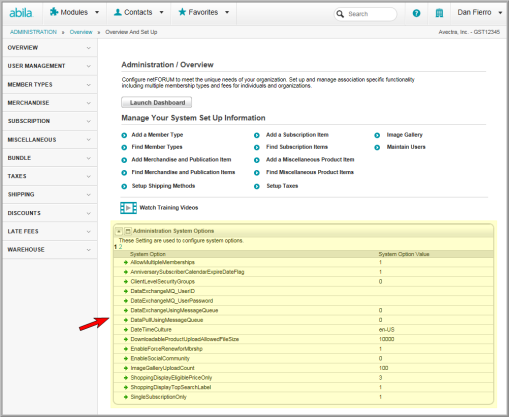Open the Add a Member Type link
The height and width of the screenshot is (417, 509).
coord(157,135)
